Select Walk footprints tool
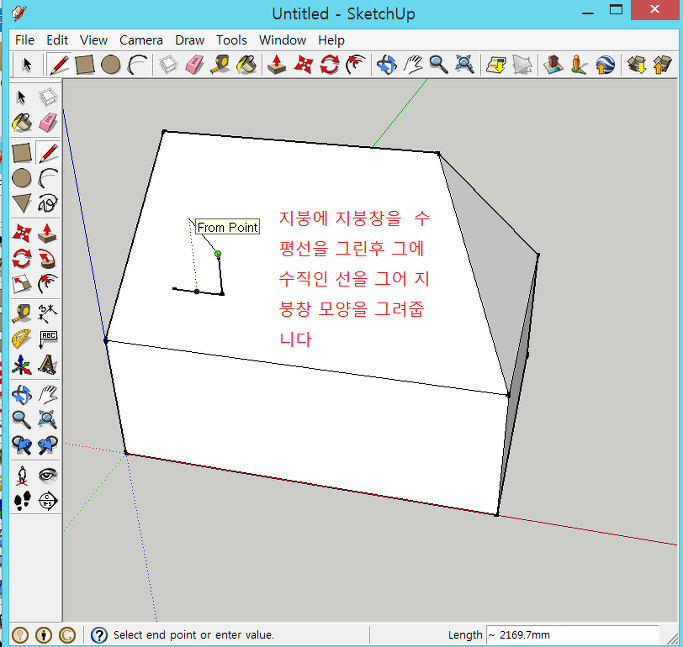The height and width of the screenshot is (647, 683). pyautogui.click(x=21, y=501)
